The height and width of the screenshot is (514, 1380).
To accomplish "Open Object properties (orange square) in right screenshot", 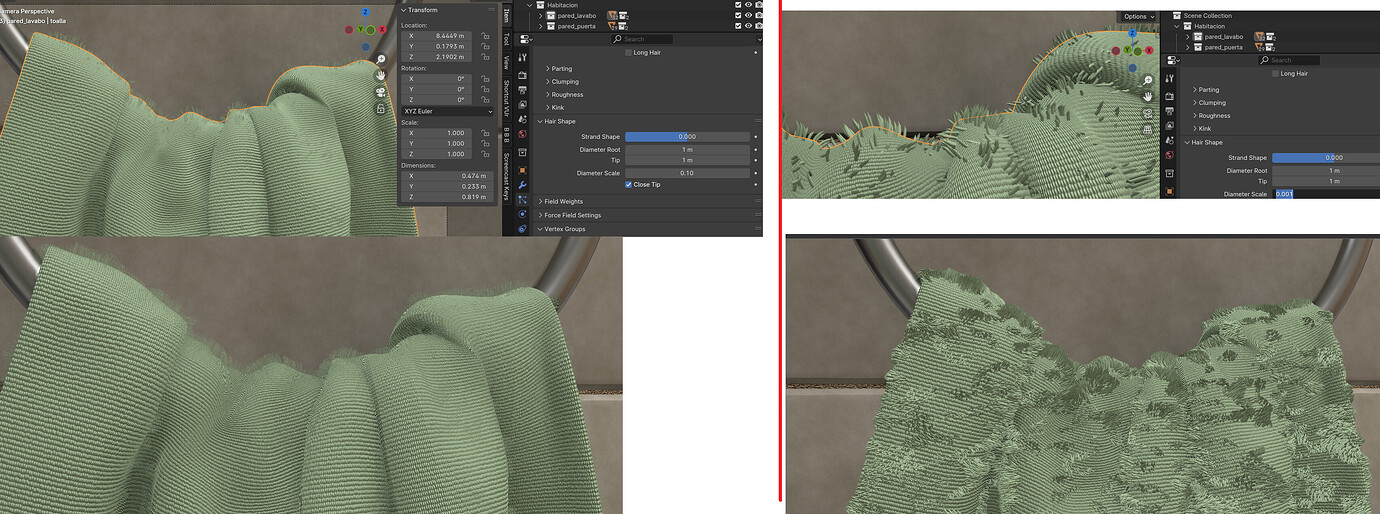I will pos(1169,189).
